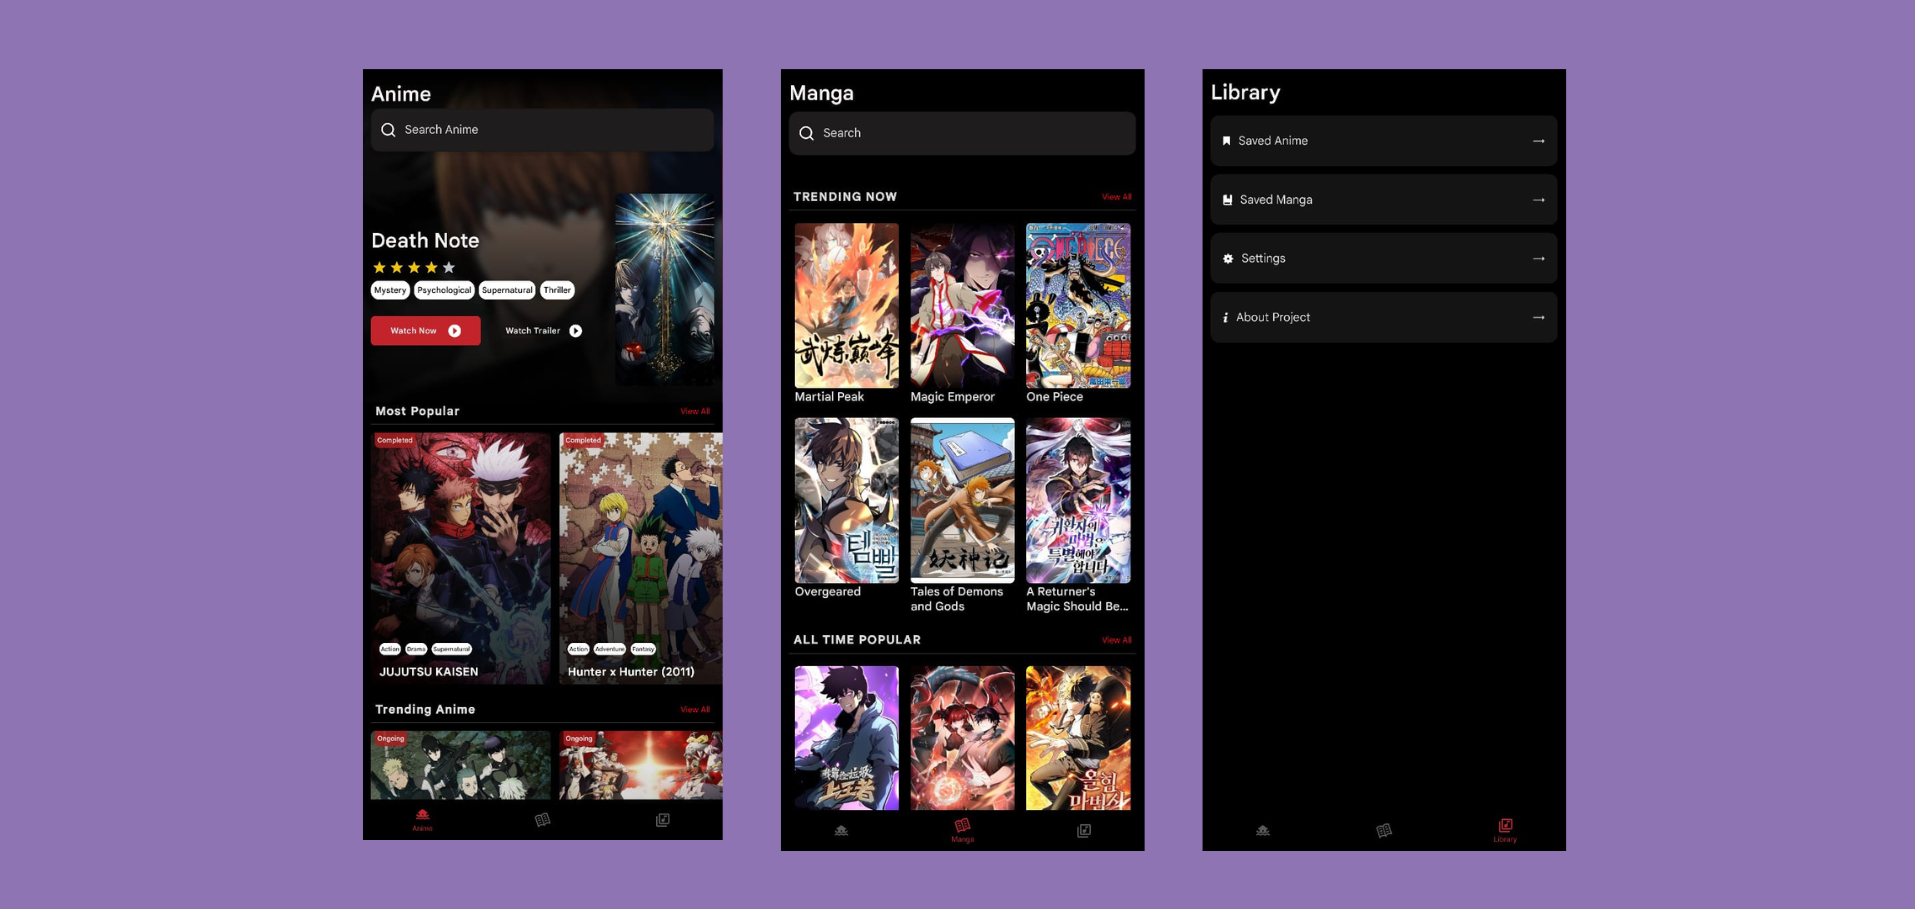Click the bookmark icon next to Saved Anime
Screen dimensions: 1915x909
(x=1226, y=141)
